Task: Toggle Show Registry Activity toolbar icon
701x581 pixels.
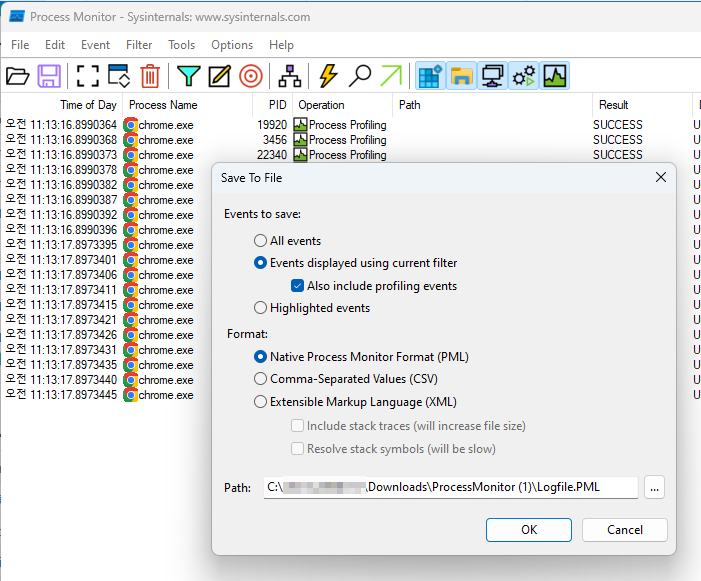Action: (x=430, y=76)
